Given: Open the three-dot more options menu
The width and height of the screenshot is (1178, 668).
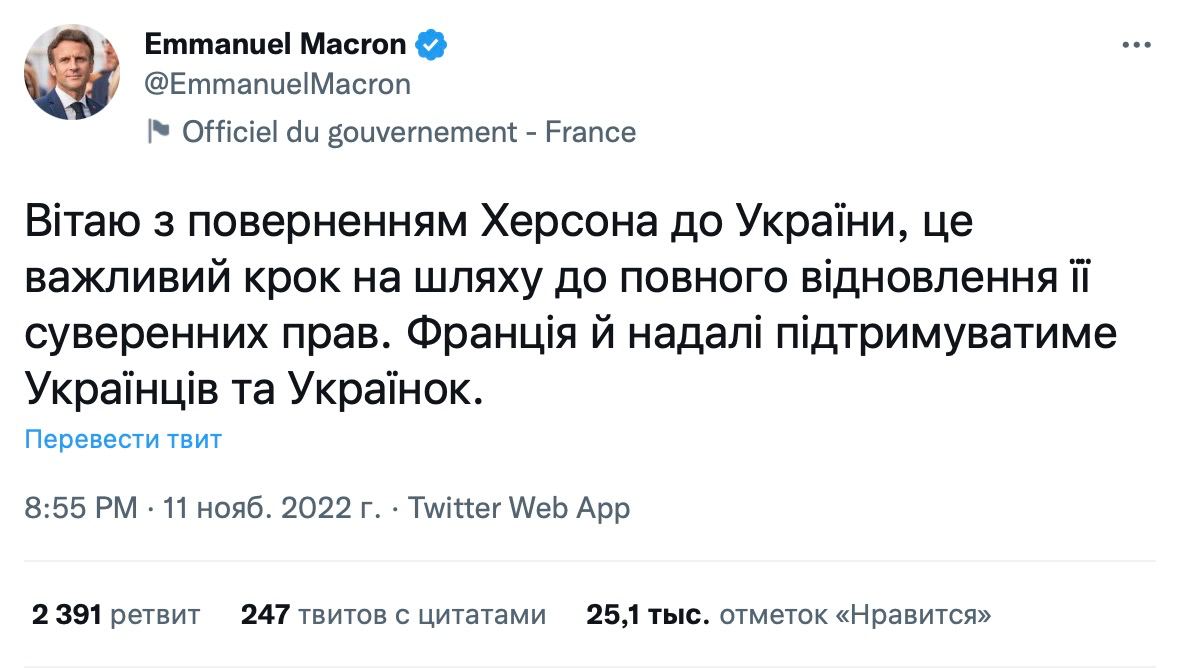Looking at the screenshot, I should [1137, 45].
